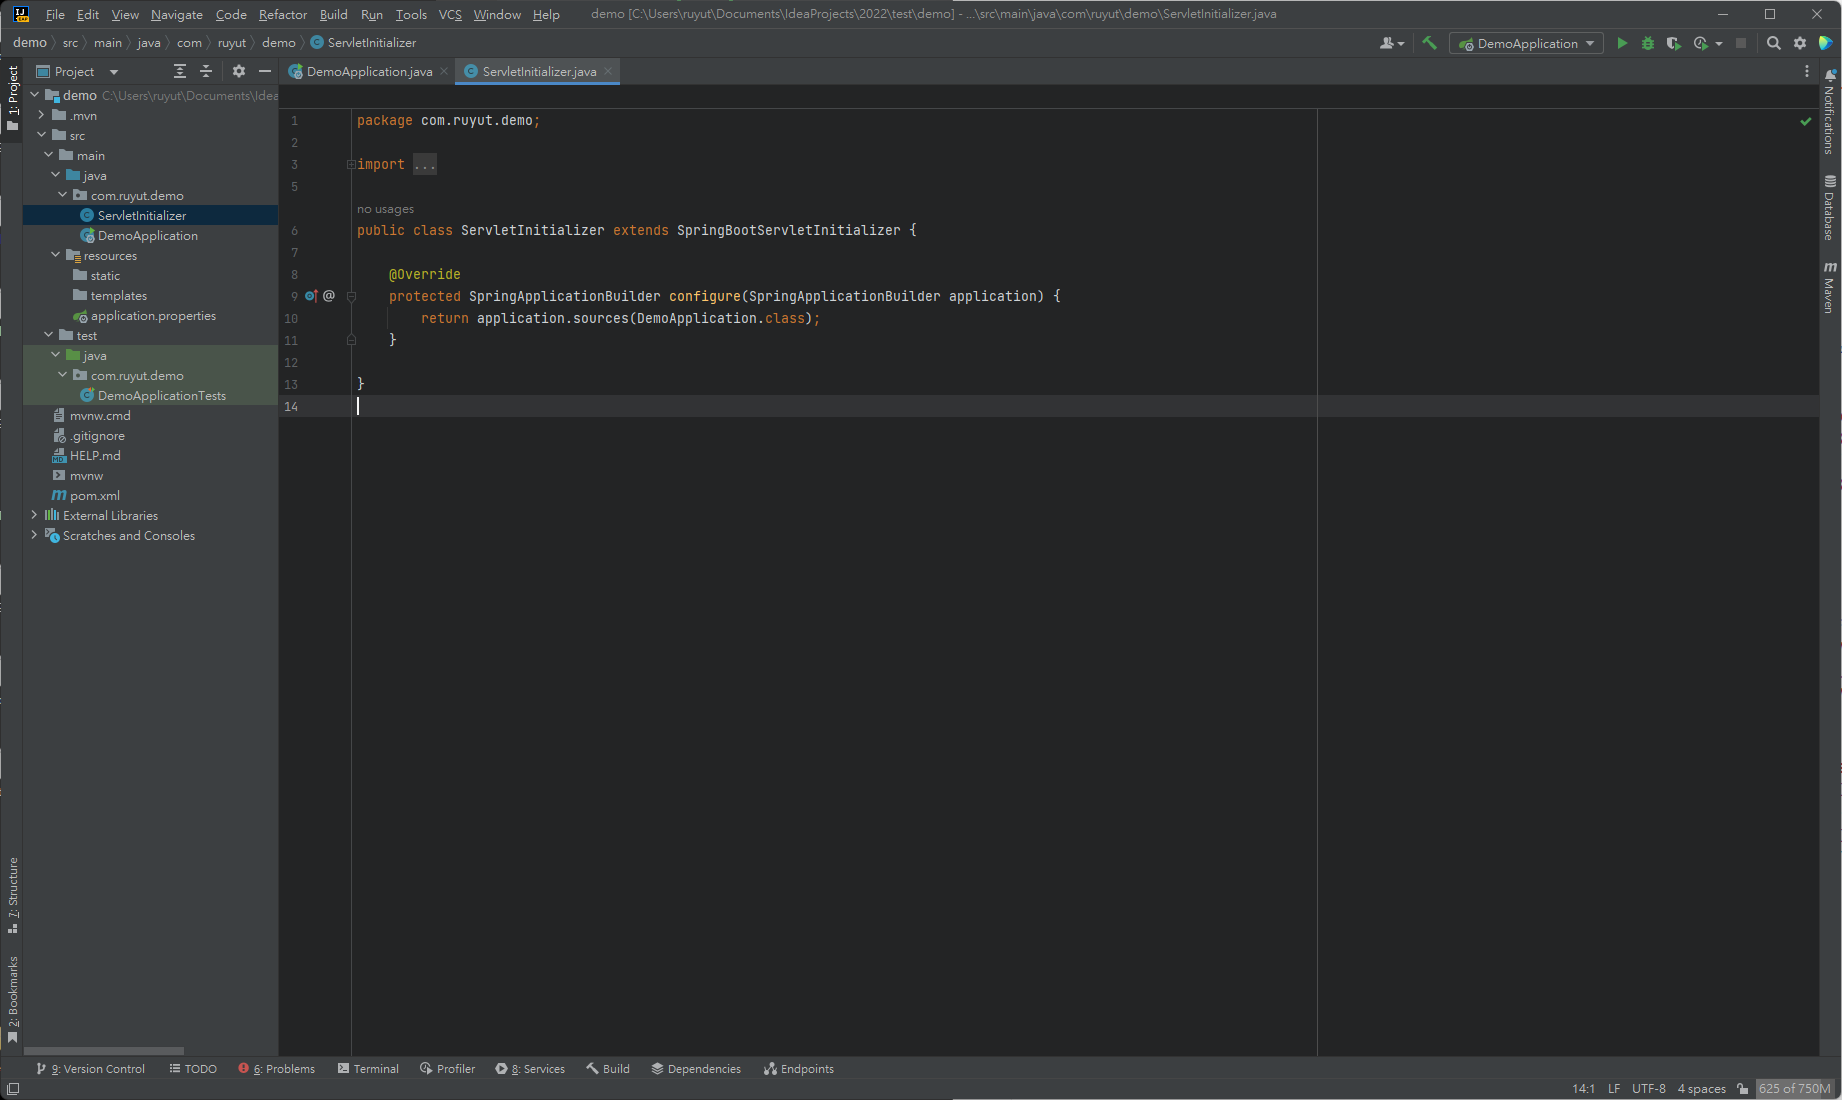The height and width of the screenshot is (1100, 1842).
Task: Toggle tool window bars icon in status bar corner
Action: pos(13,1089)
